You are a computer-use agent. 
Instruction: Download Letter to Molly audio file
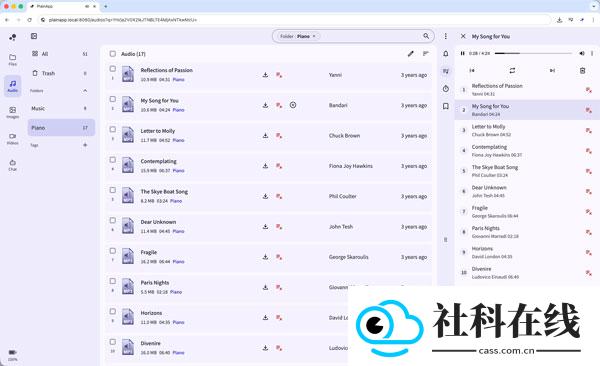[265, 136]
